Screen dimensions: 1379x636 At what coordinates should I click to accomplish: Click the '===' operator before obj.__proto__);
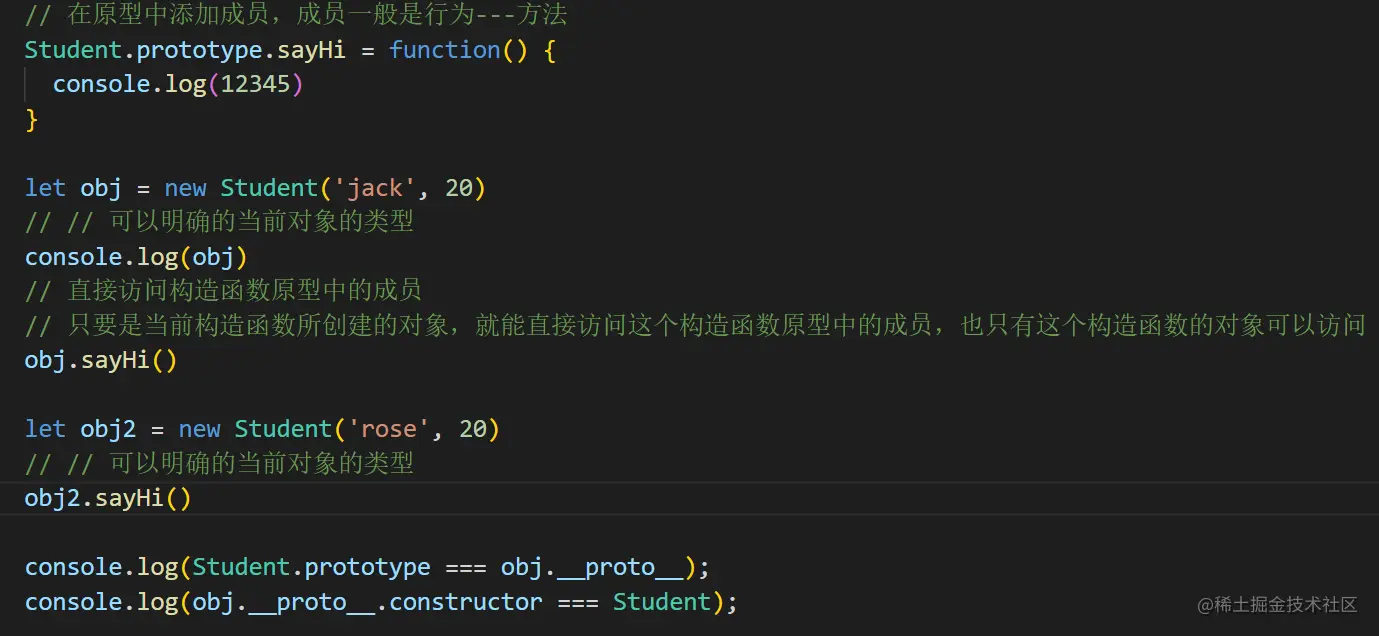[x=465, y=567]
